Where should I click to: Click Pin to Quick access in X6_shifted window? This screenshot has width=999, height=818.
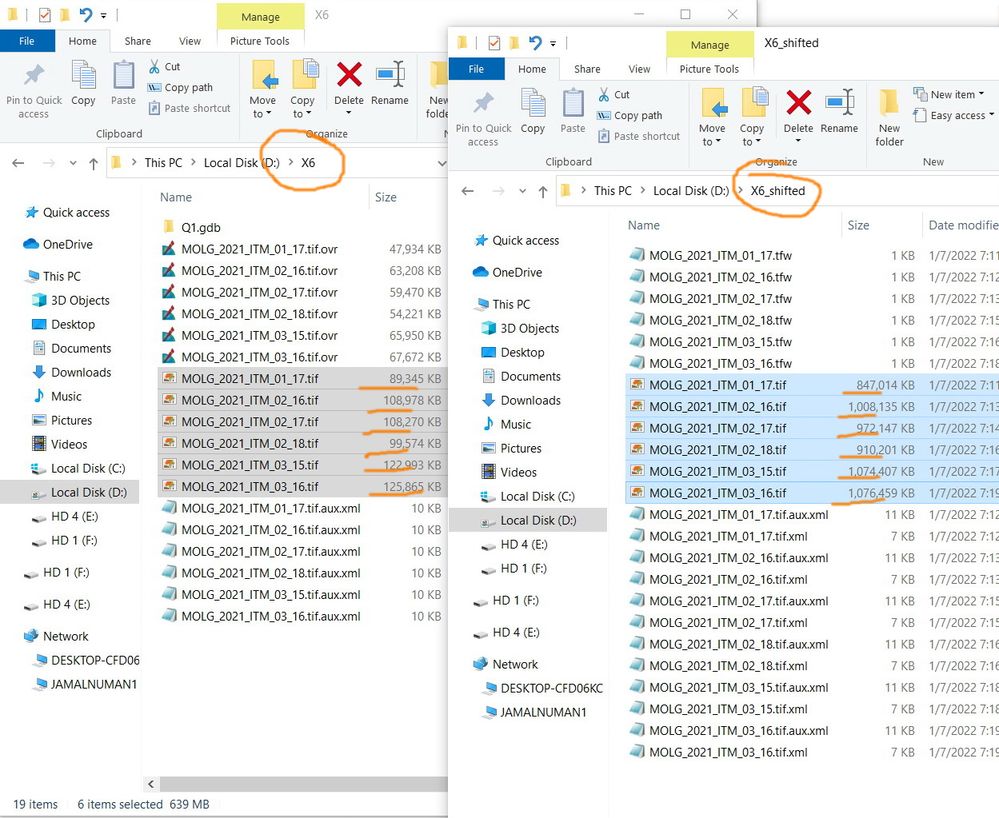click(484, 119)
